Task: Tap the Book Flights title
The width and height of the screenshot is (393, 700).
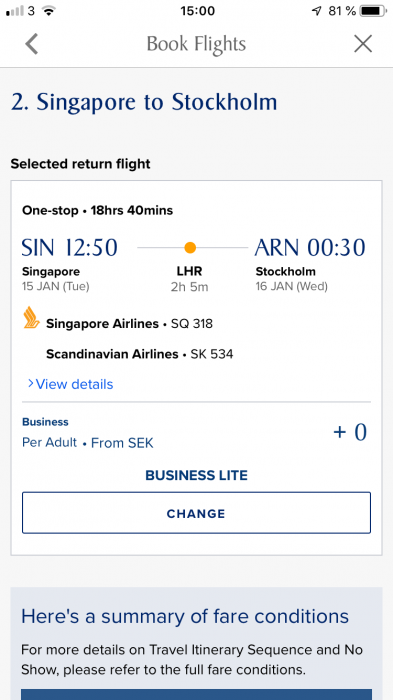Action: [x=196, y=44]
